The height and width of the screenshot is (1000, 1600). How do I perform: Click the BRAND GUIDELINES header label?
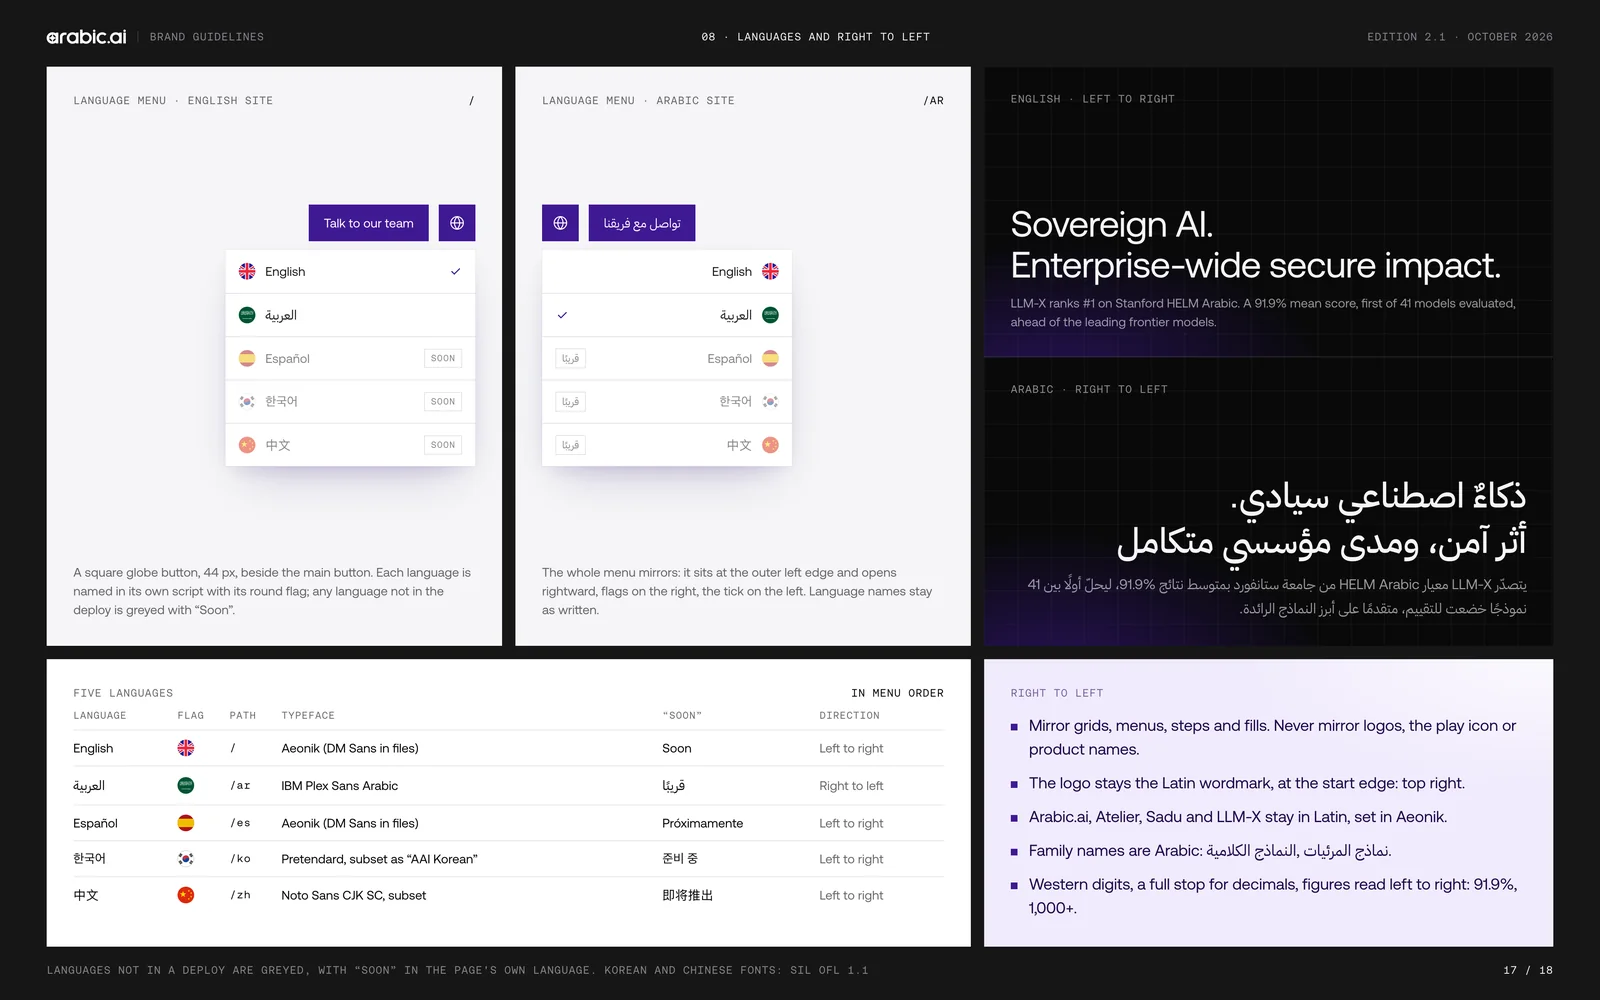[207, 37]
